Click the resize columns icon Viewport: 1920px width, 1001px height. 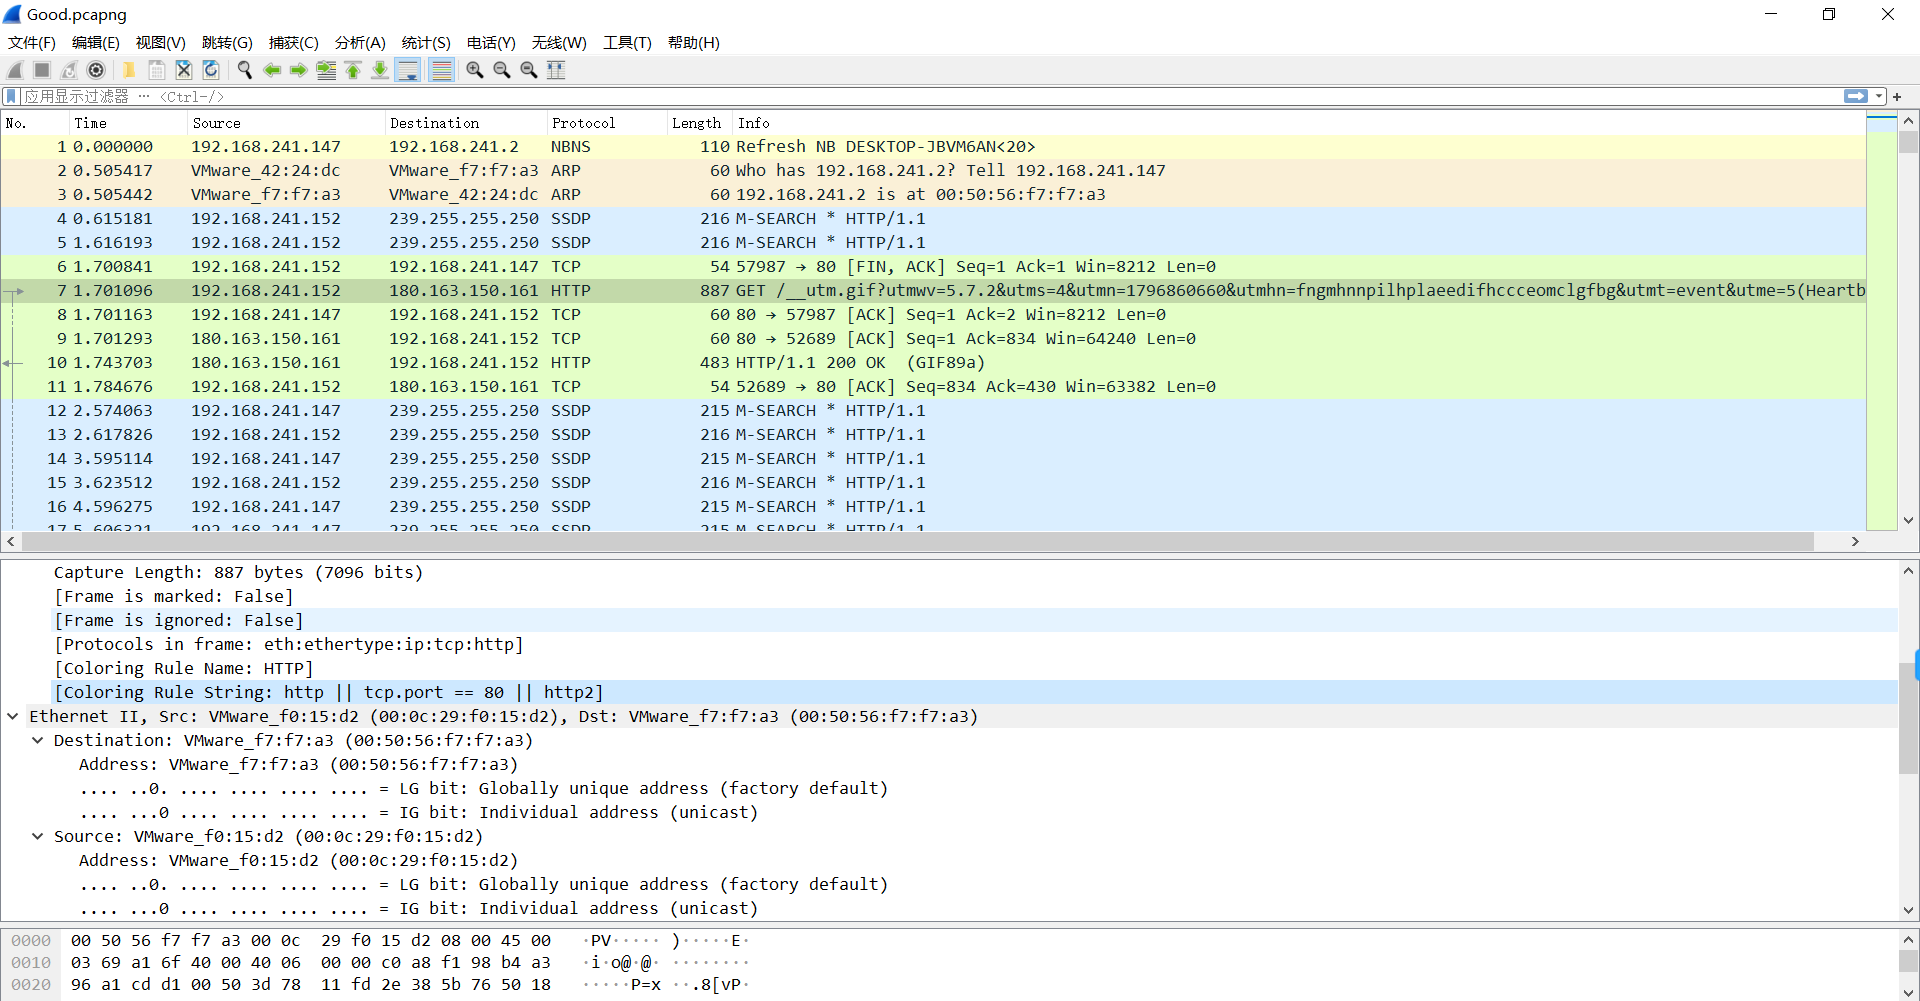(x=556, y=70)
